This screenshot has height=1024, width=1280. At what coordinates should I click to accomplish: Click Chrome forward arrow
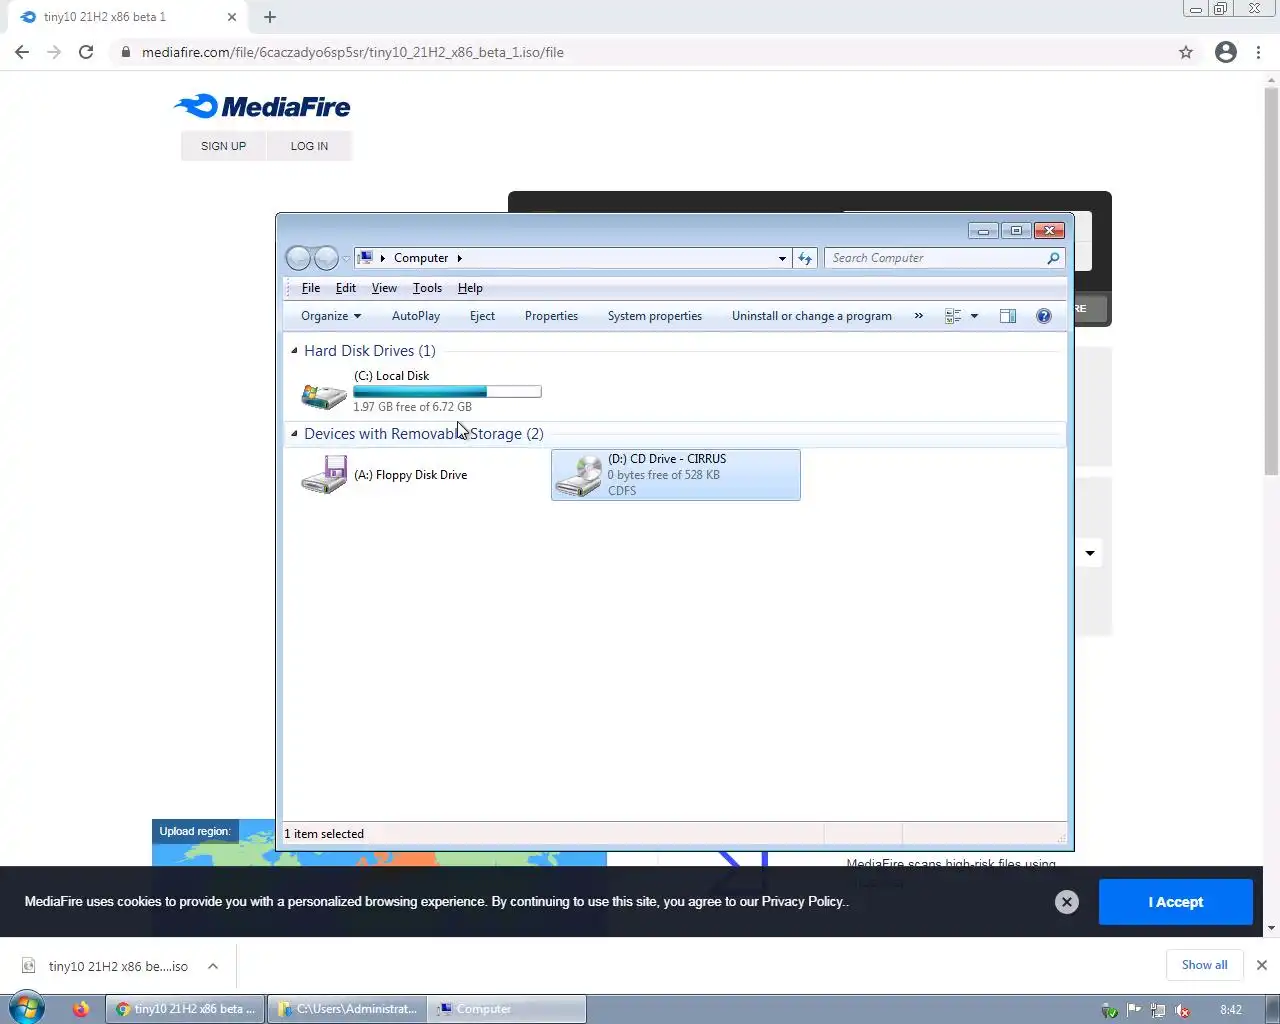click(x=54, y=52)
